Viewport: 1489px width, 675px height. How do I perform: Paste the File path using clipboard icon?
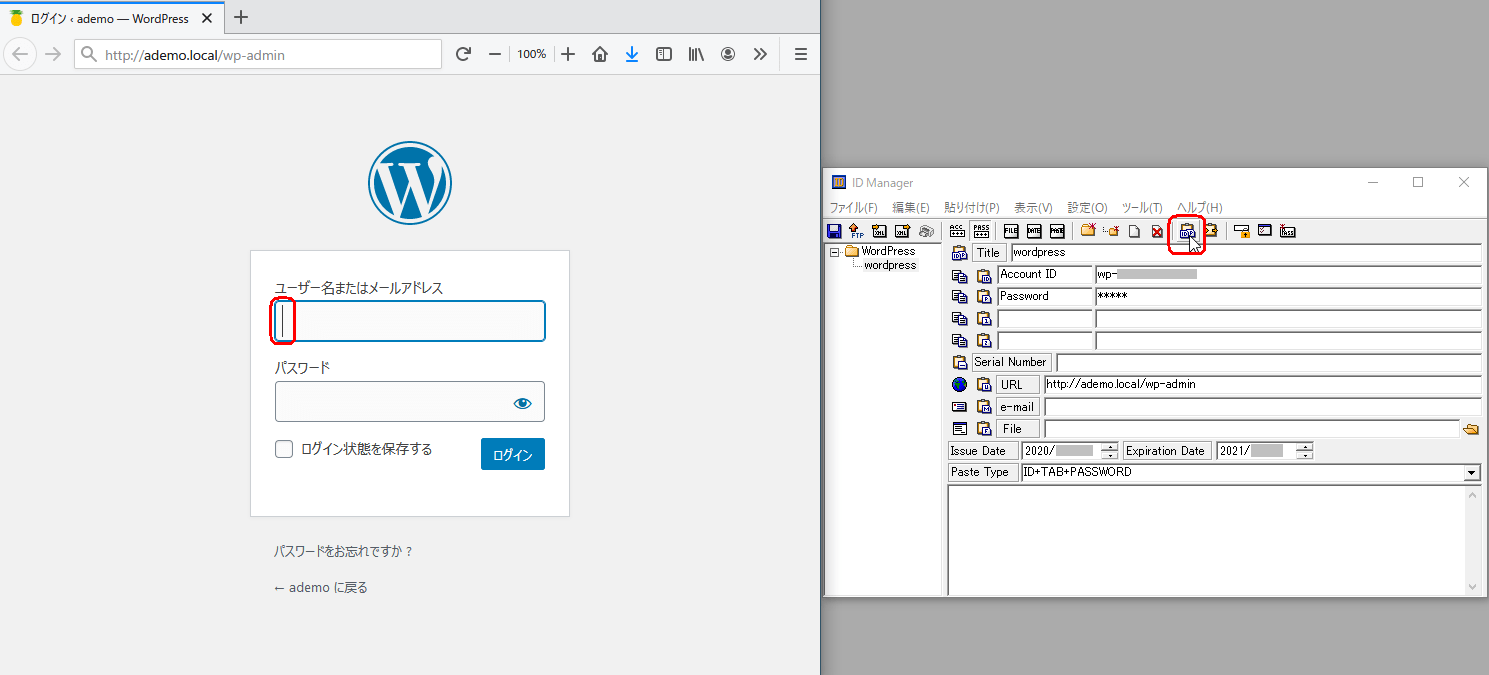click(984, 429)
